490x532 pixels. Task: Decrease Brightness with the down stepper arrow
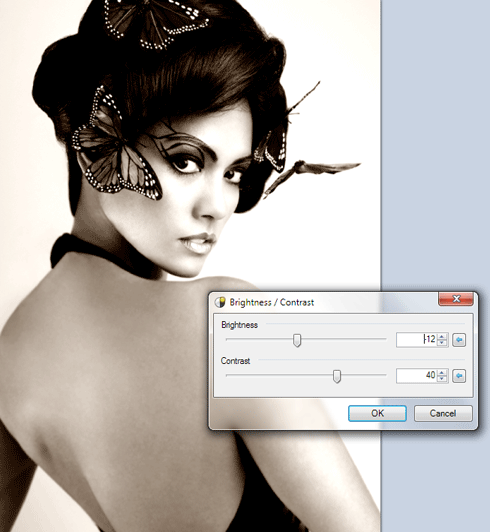[442, 343]
